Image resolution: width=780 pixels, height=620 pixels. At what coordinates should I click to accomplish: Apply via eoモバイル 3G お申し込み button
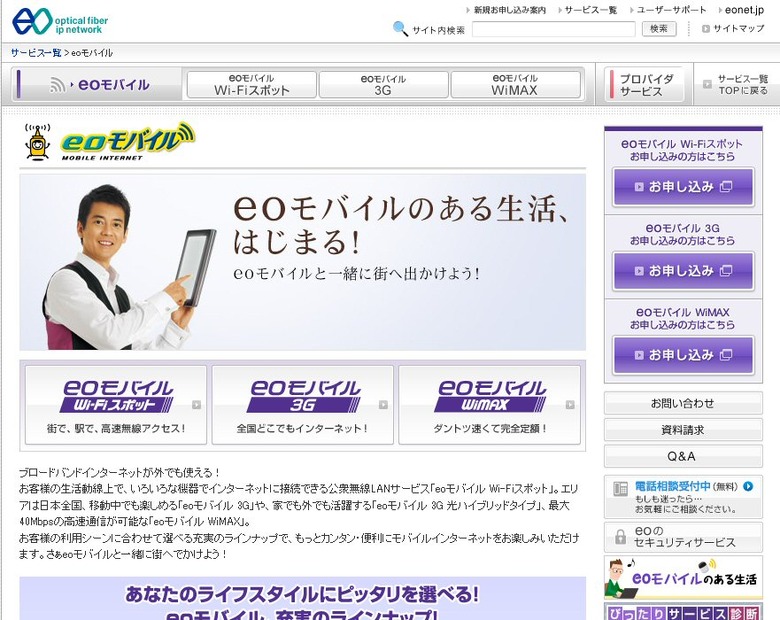[x=683, y=271]
